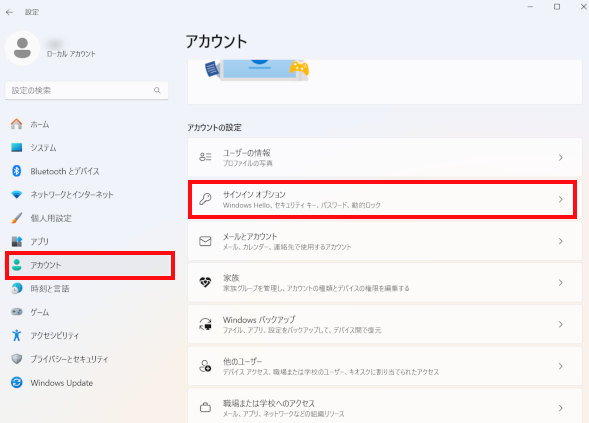This screenshot has width=589, height=423.
Task: Open サインイン オプション via its chevron
Action: (560, 199)
